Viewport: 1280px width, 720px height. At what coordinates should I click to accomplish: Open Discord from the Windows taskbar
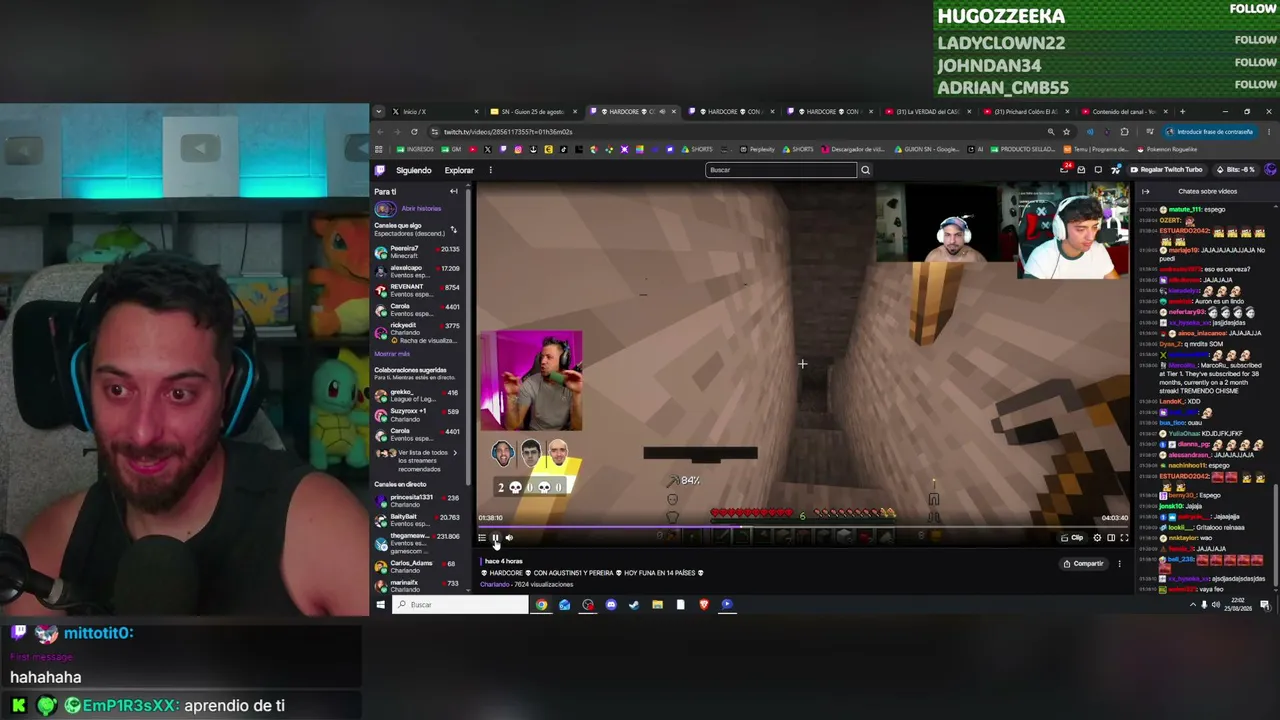click(x=611, y=605)
